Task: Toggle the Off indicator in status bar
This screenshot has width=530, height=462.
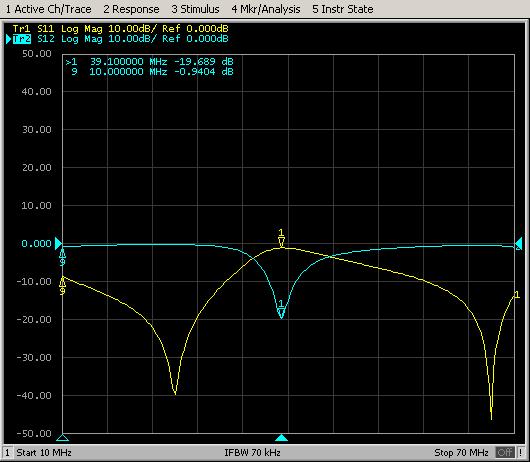Action: (505, 453)
